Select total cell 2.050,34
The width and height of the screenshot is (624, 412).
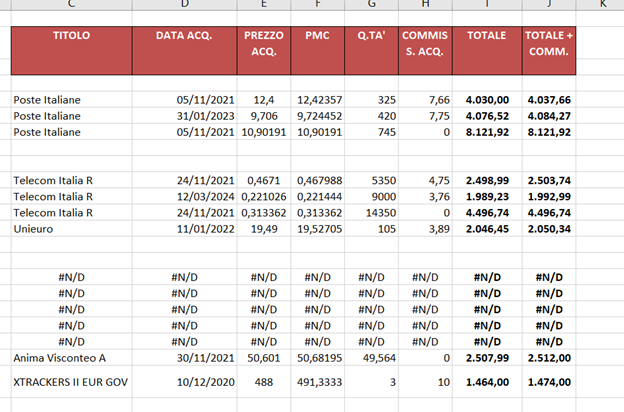tap(549, 229)
